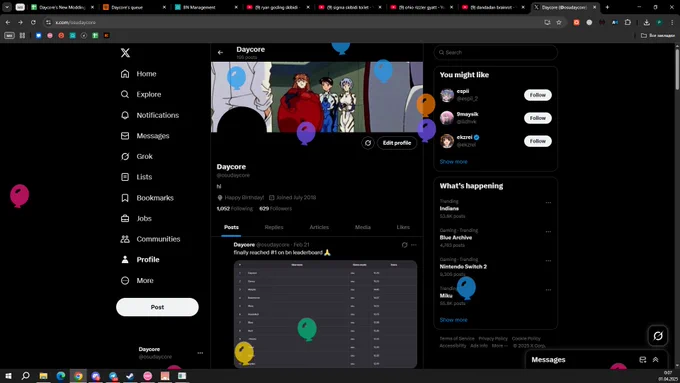Open Jobs in the sidebar
680x383 pixels.
(137, 218)
